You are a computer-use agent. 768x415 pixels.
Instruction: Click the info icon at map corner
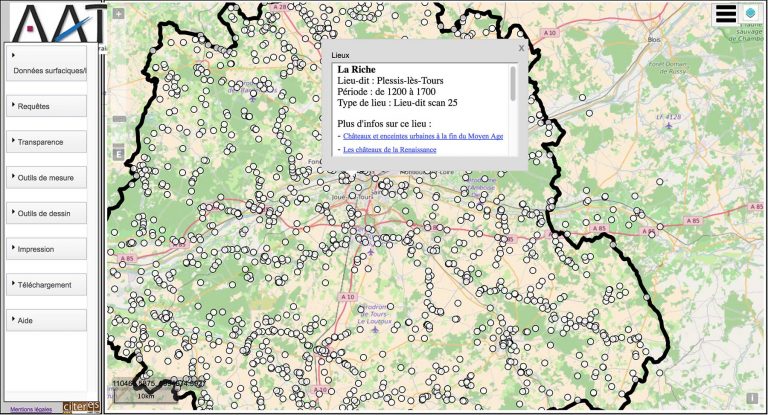tap(752, 398)
